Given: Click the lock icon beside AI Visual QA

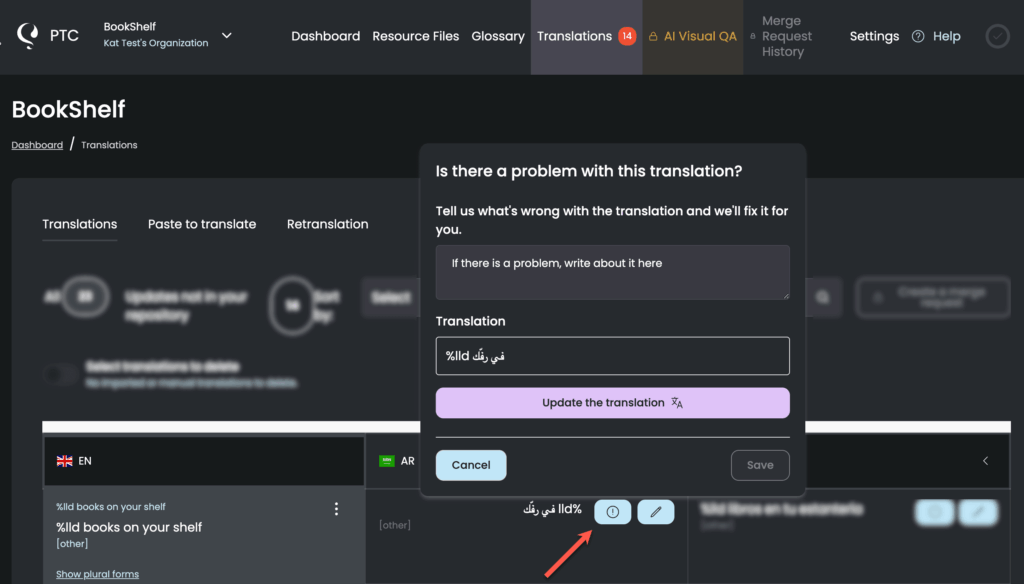Looking at the screenshot, I should click(x=652, y=37).
